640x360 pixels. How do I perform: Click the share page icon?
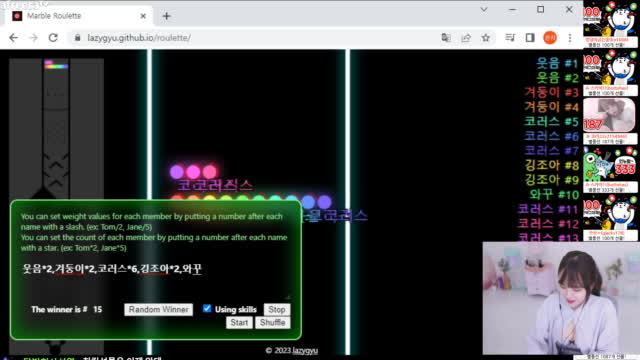click(466, 38)
